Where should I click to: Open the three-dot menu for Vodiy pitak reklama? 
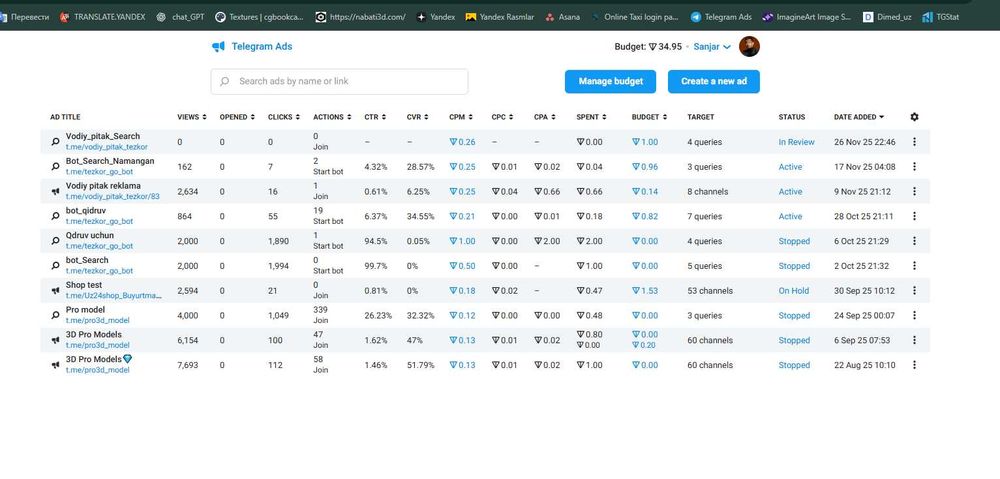pyautogui.click(x=914, y=191)
